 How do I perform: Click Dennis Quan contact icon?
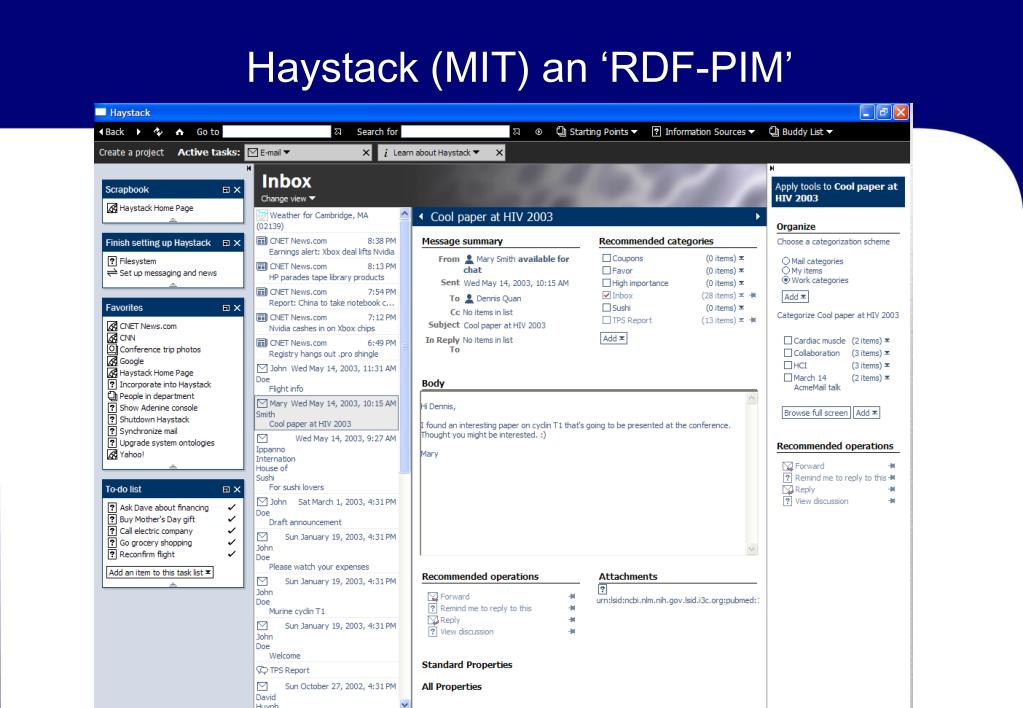pyautogui.click(x=468, y=298)
